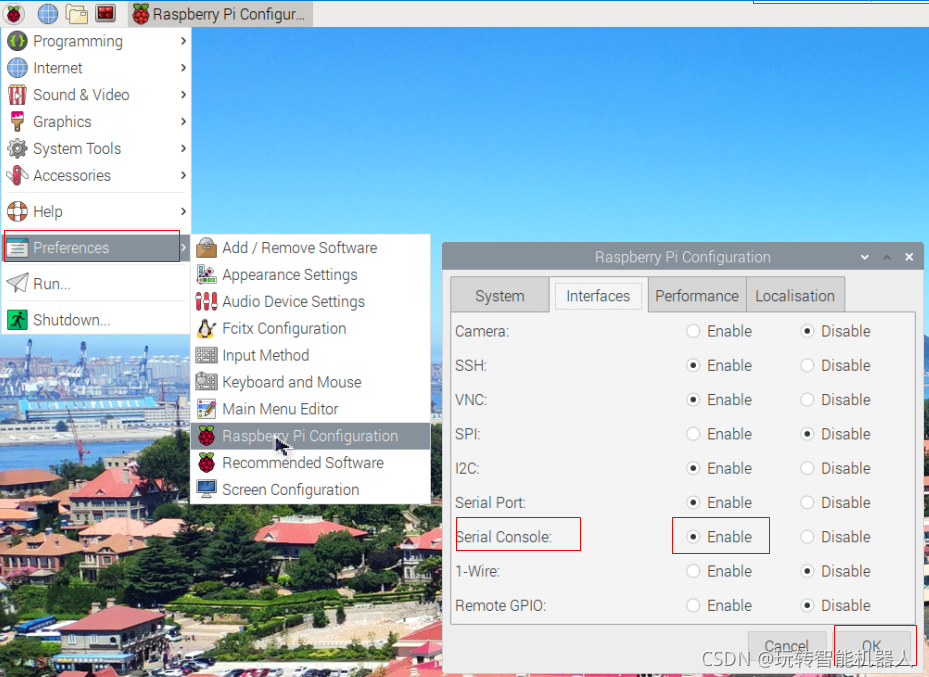Select Enable for Serial Console
929x677 pixels.
pos(693,537)
